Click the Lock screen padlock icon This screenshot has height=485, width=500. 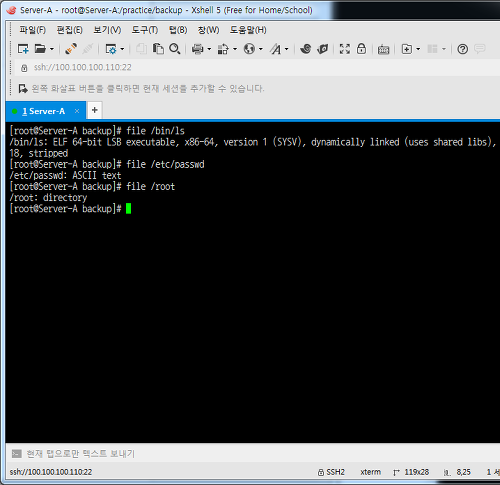click(x=361, y=49)
